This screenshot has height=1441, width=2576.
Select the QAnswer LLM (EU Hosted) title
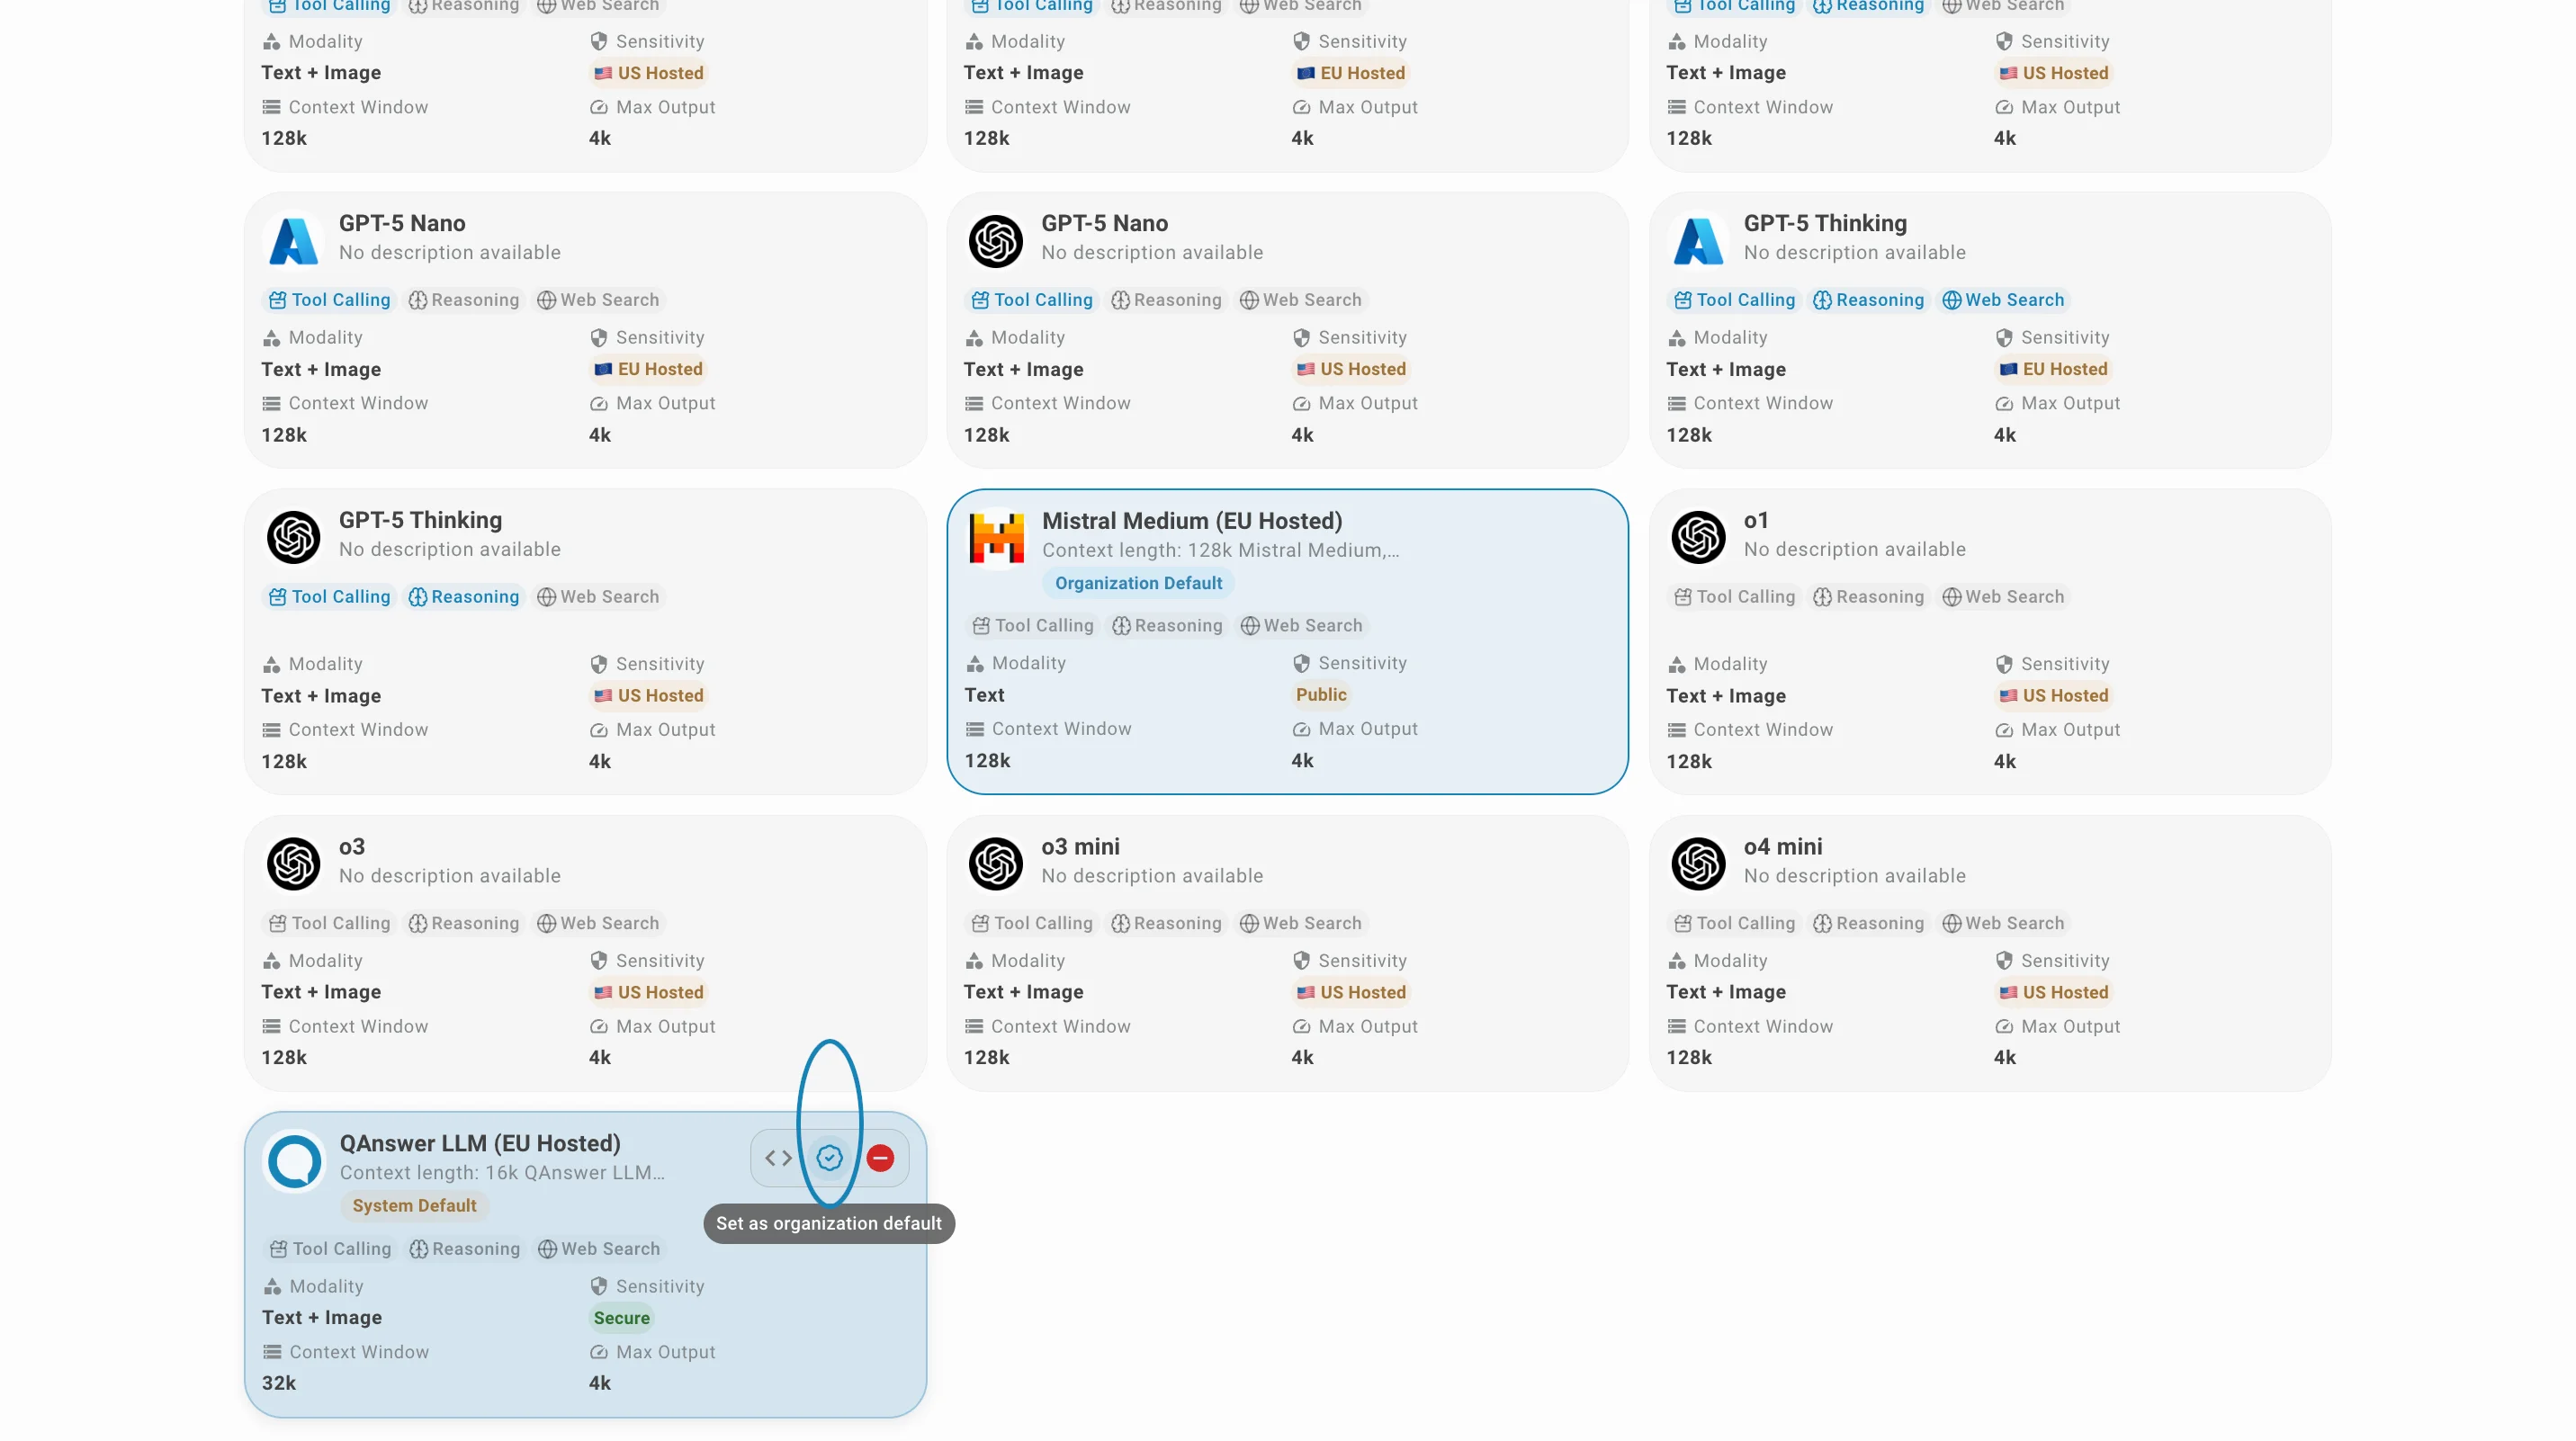[x=480, y=1144]
